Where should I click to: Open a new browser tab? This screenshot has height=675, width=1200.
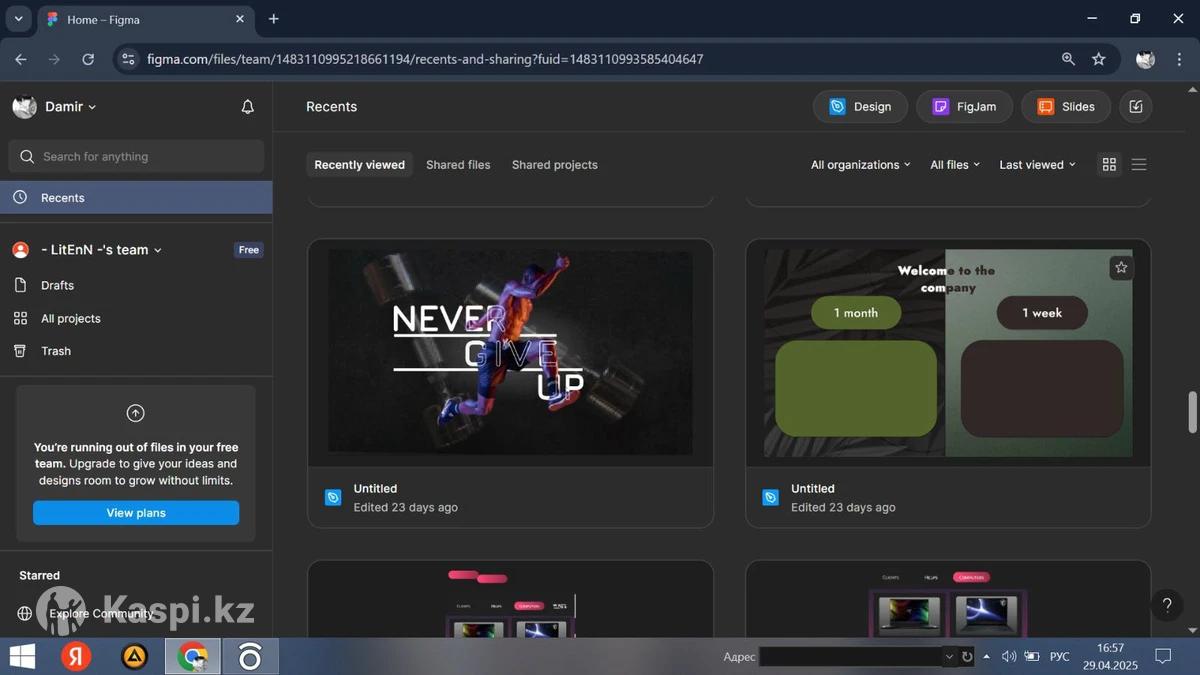click(274, 19)
